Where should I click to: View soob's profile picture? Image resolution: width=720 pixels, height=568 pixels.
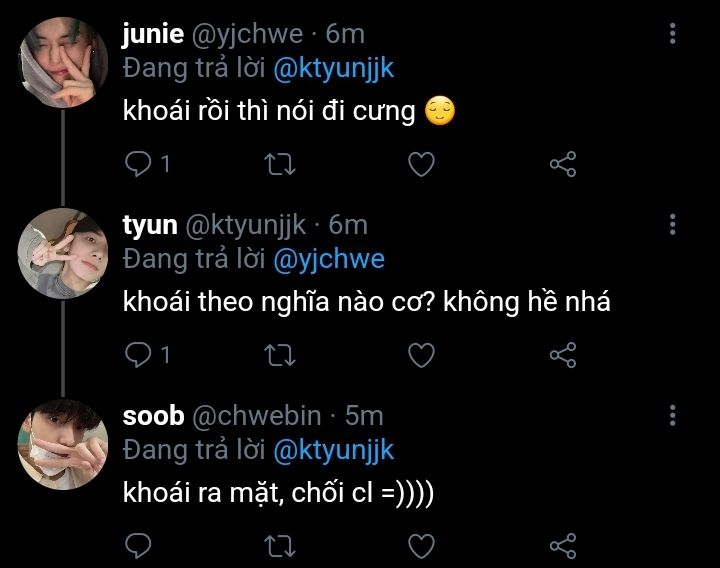(63, 443)
